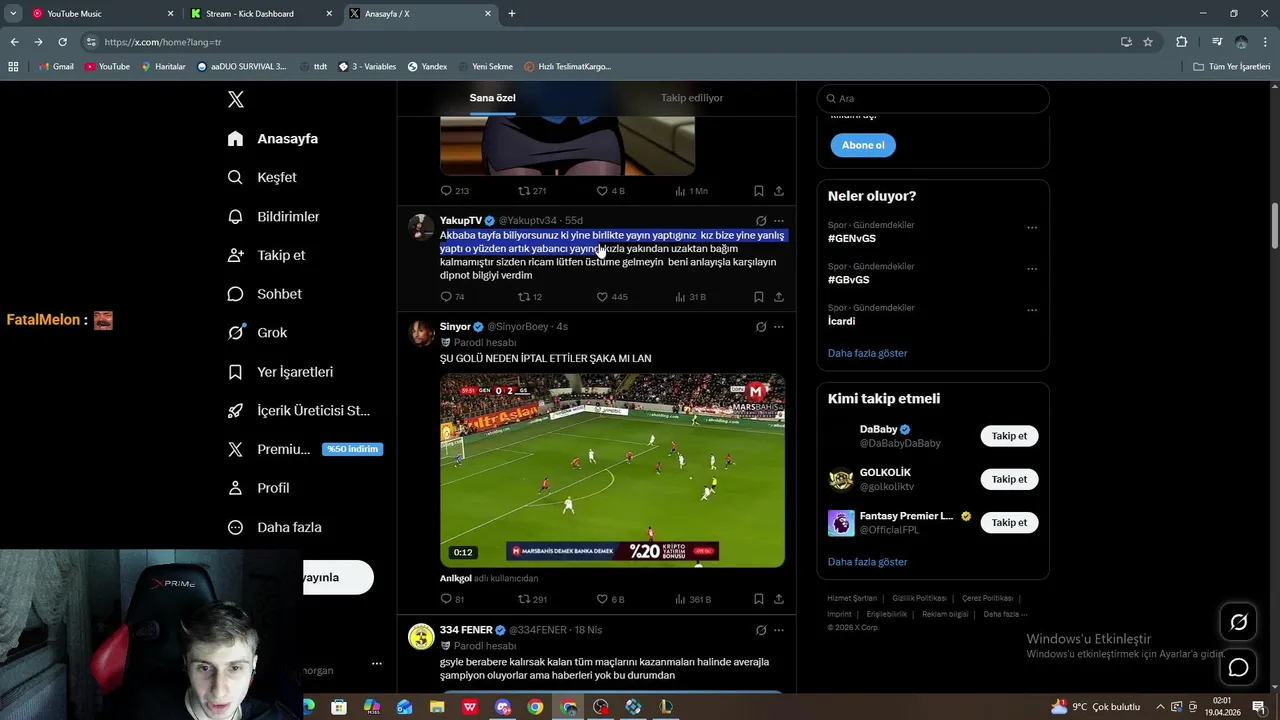Open more options for İcardi trend

1032,310
